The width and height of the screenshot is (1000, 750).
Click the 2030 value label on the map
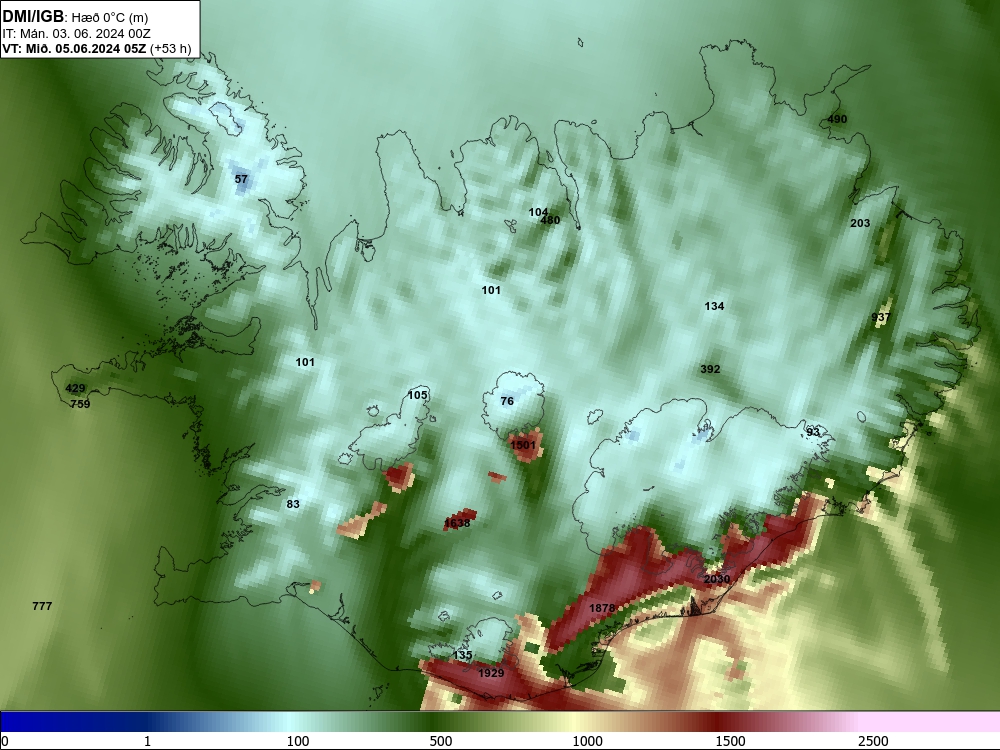pos(717,580)
